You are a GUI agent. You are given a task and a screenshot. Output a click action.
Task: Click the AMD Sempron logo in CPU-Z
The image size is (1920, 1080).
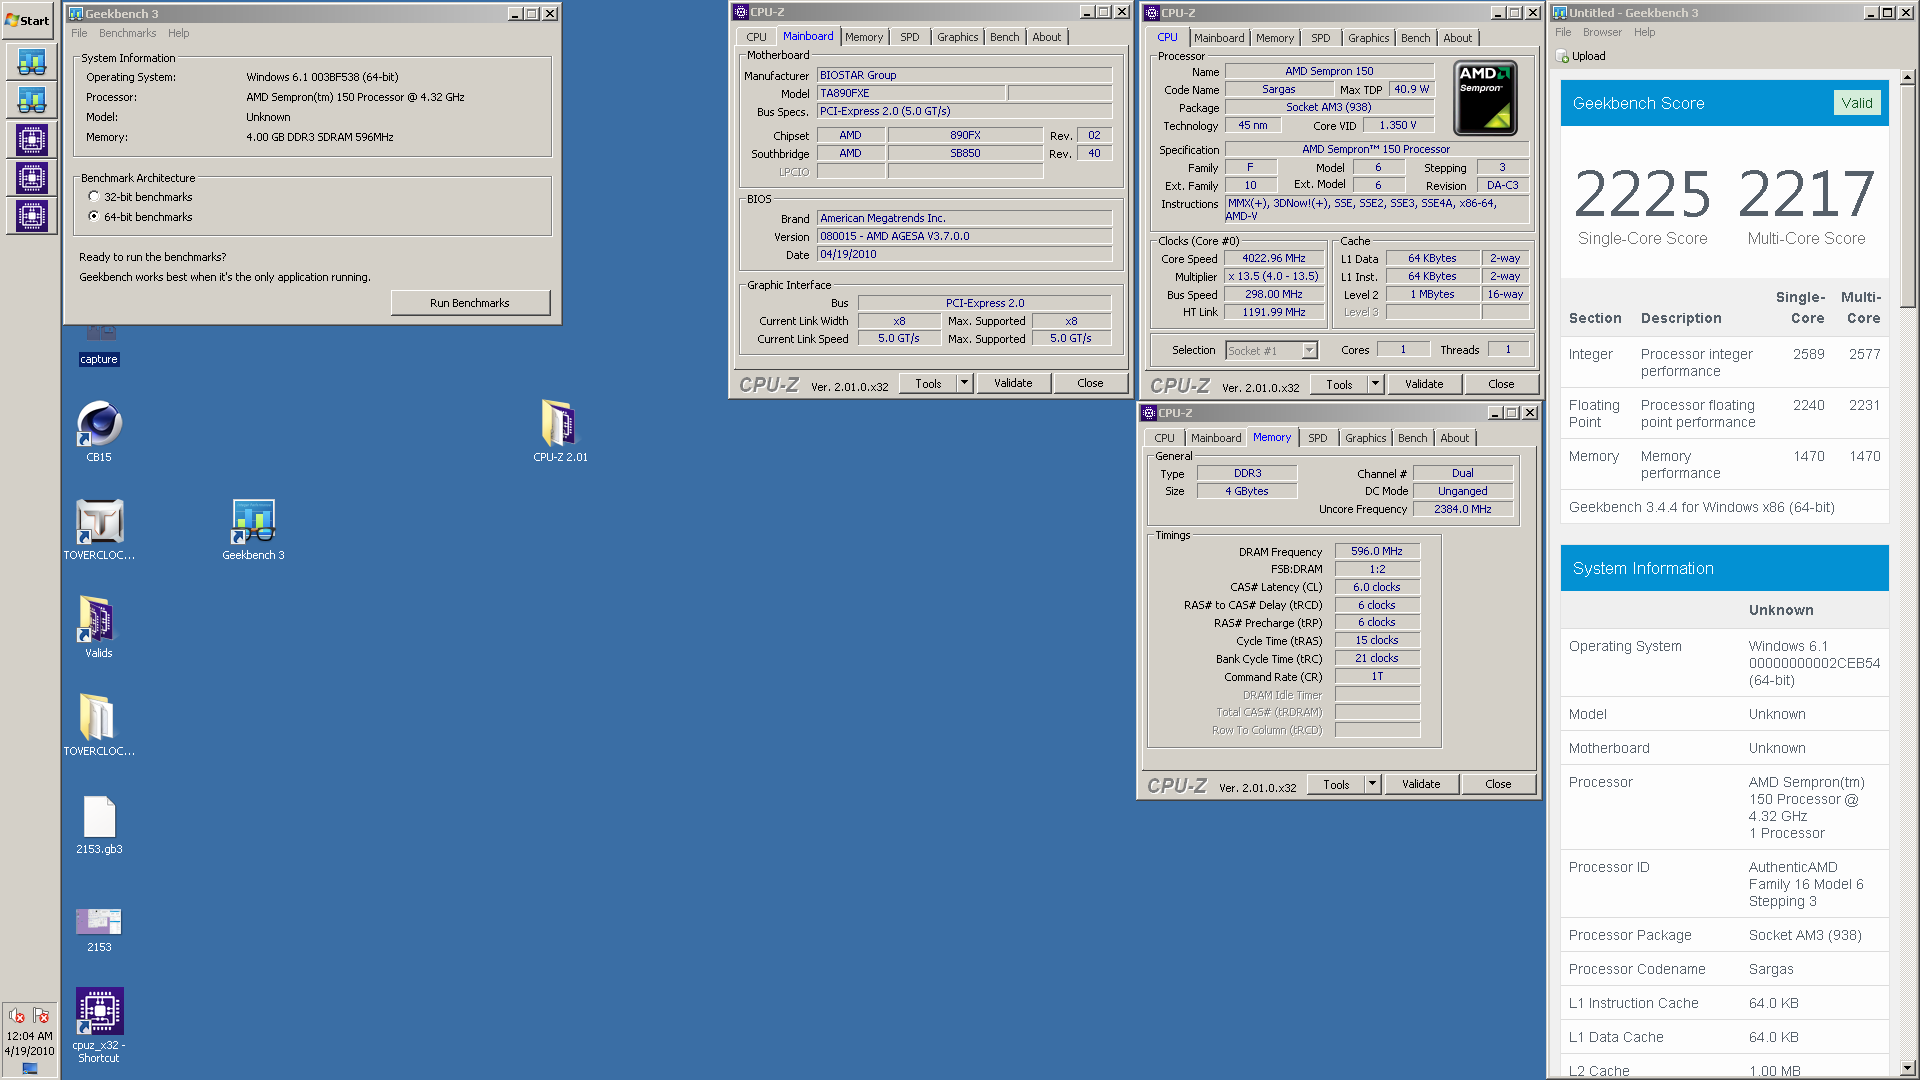tap(1485, 98)
